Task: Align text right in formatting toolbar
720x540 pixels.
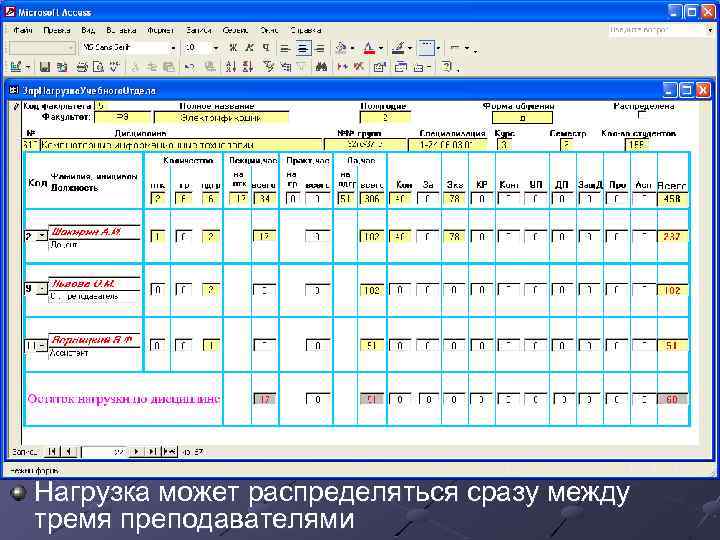Action: (320, 48)
